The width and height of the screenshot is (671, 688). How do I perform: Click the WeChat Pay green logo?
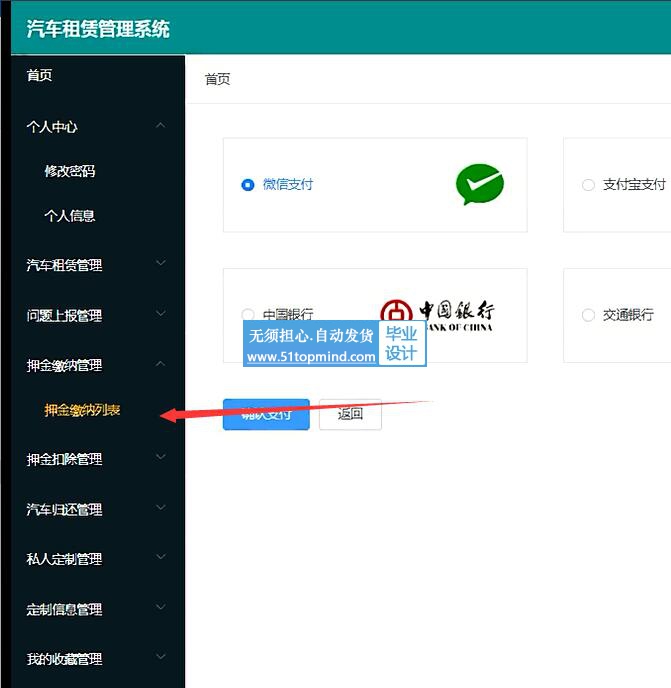pyautogui.click(x=480, y=184)
